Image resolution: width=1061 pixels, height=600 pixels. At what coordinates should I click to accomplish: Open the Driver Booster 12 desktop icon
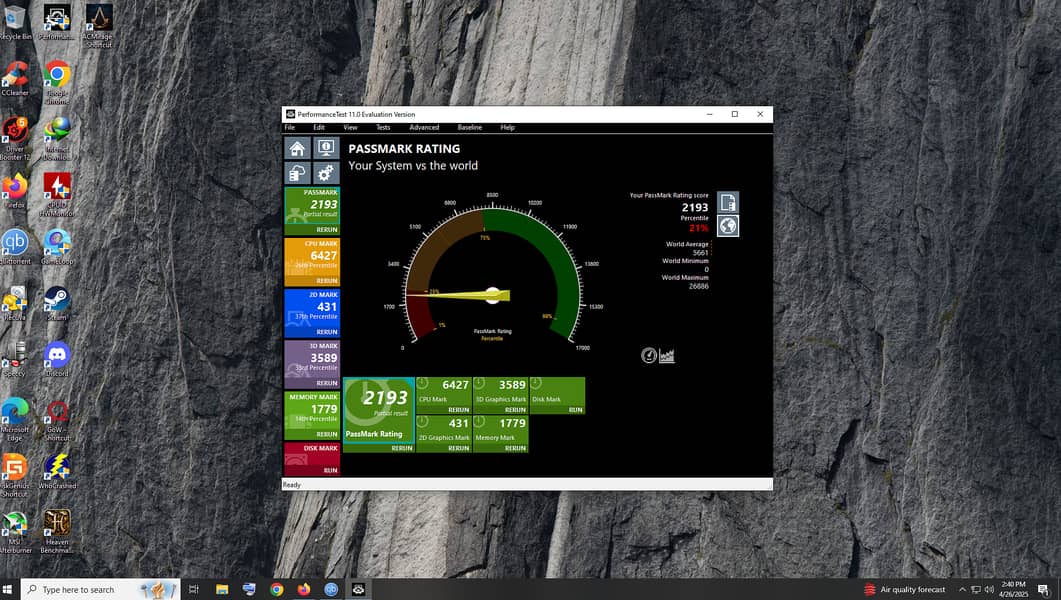click(x=15, y=139)
